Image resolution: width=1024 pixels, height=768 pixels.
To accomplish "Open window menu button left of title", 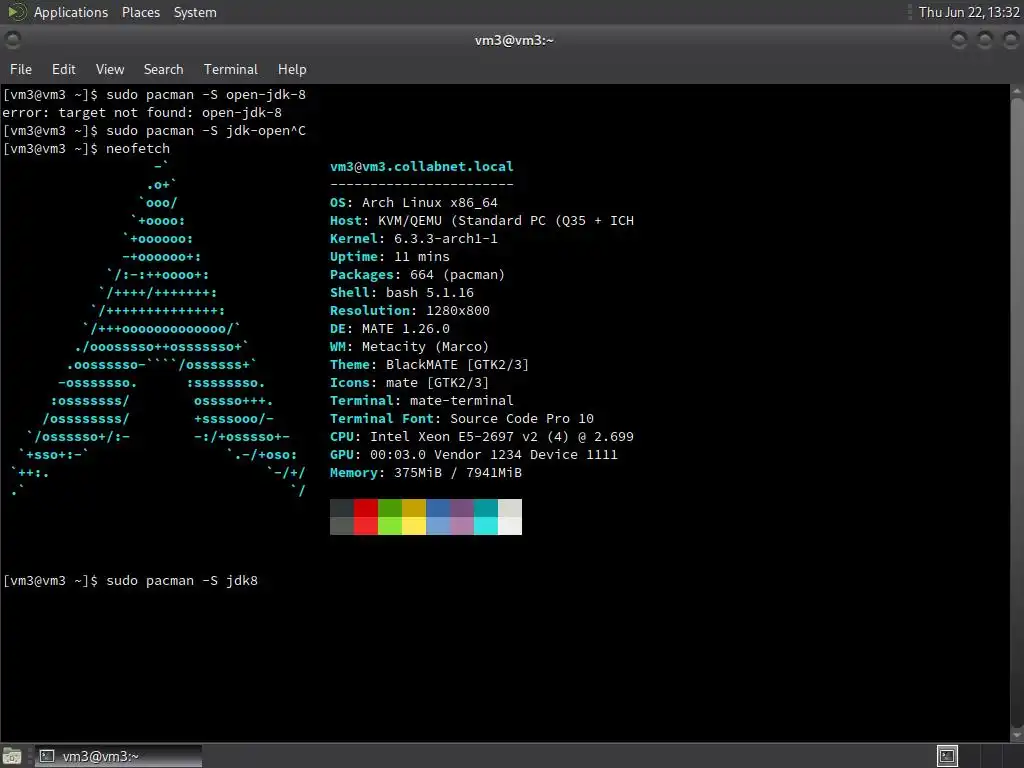I will coord(12,40).
